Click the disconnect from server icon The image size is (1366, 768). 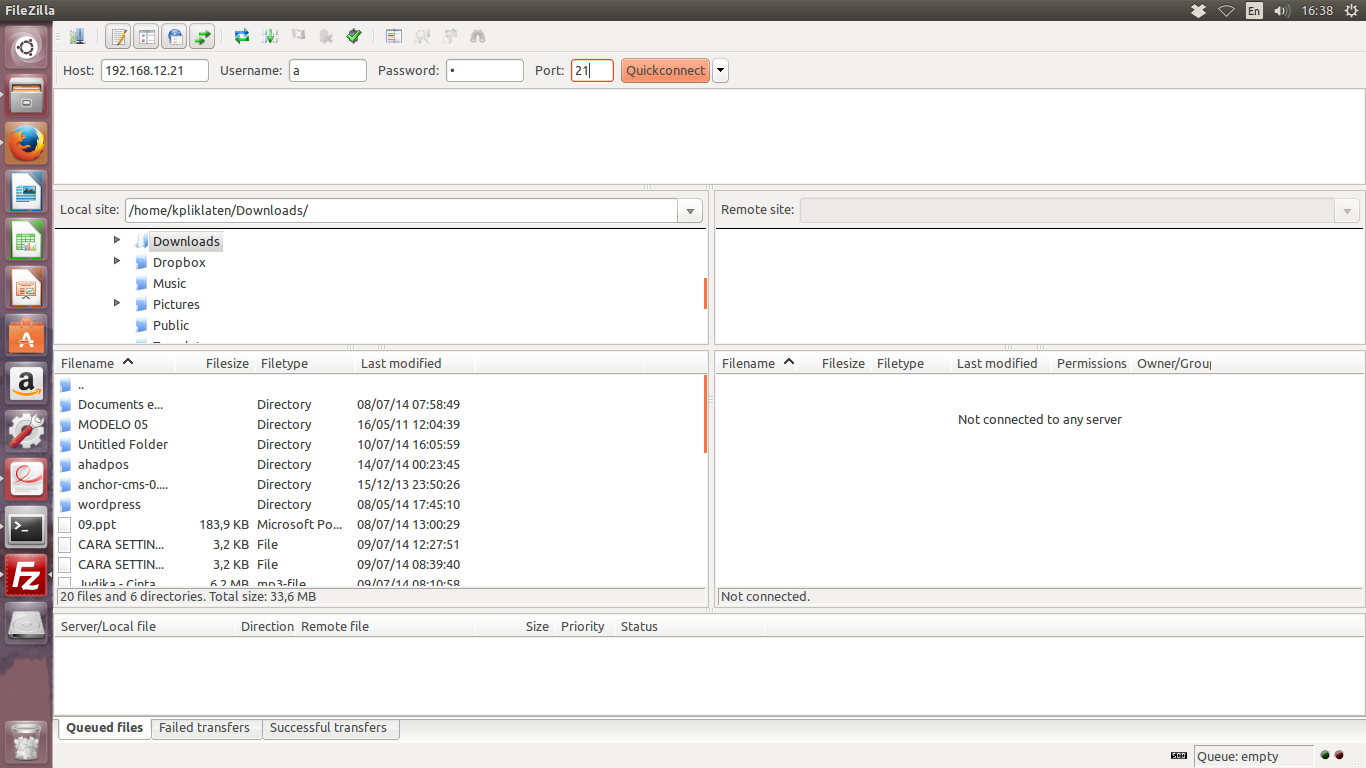326,37
